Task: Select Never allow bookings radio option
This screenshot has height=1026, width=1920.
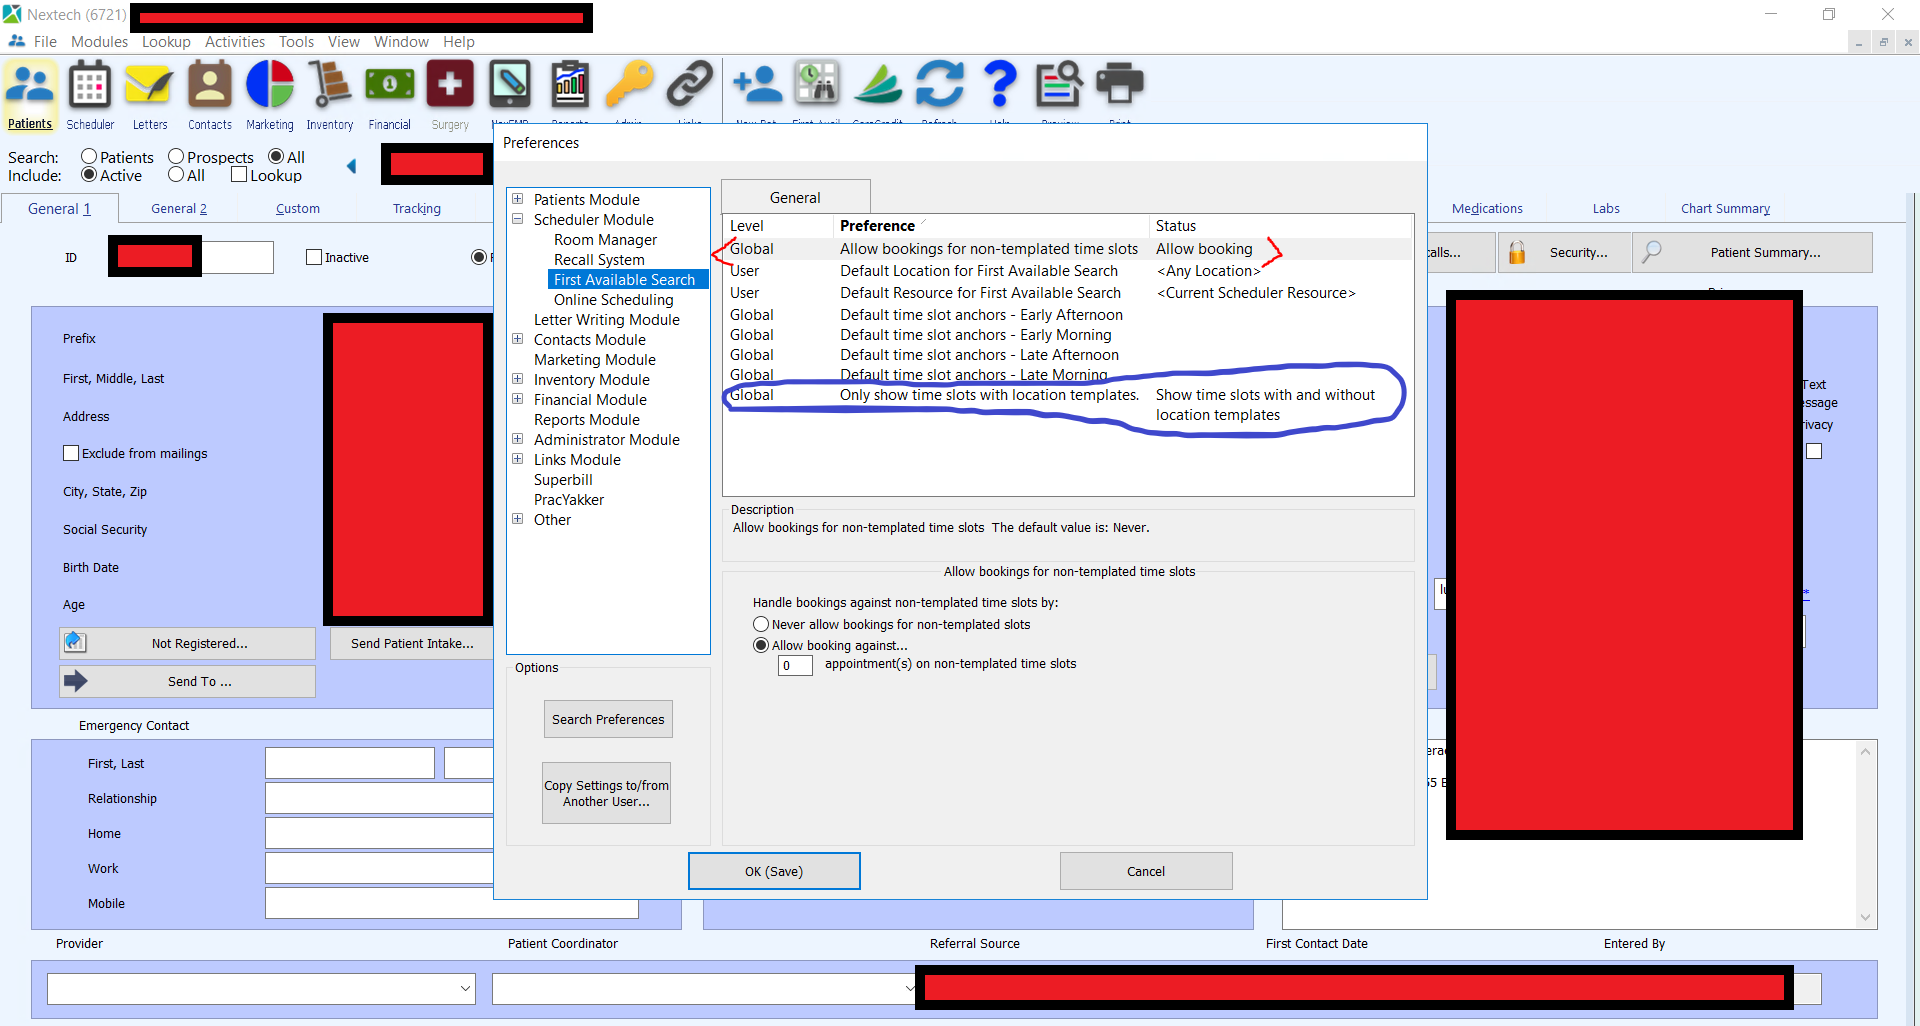Action: [x=761, y=624]
